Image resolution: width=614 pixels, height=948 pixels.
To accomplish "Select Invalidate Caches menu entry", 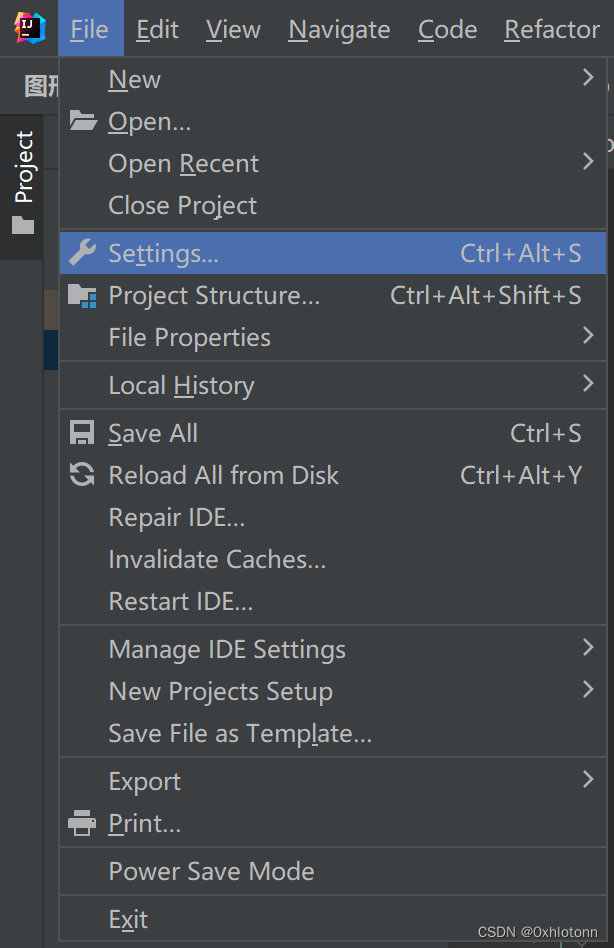I will pyautogui.click(x=217, y=559).
